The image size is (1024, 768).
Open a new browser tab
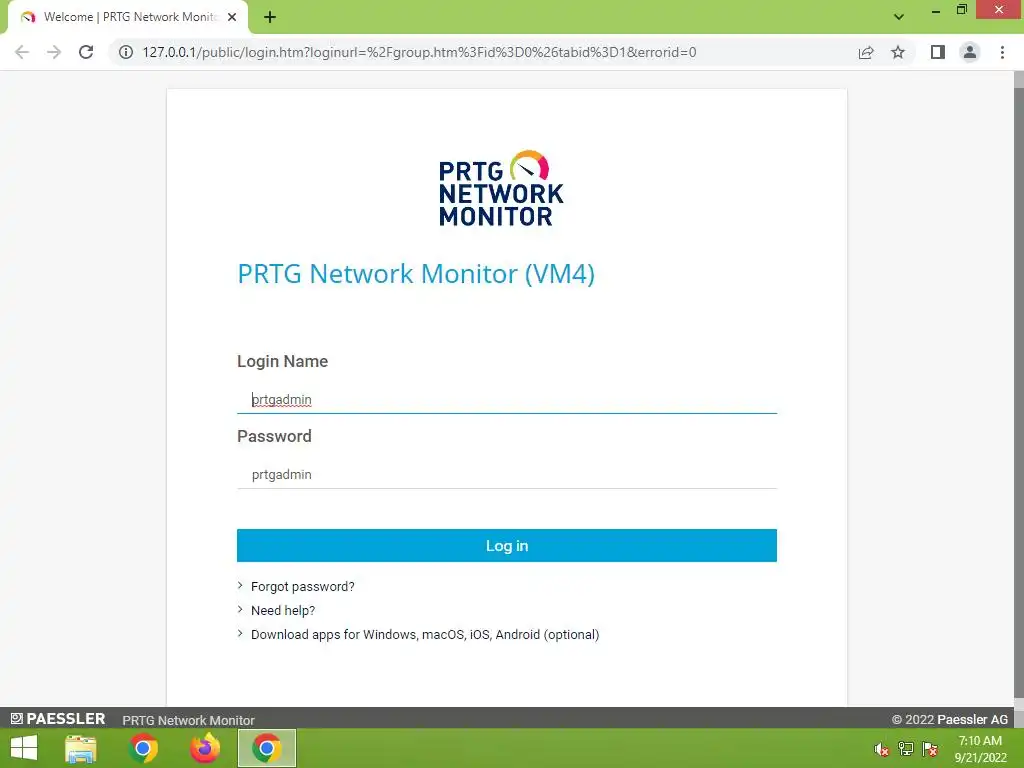click(x=270, y=17)
